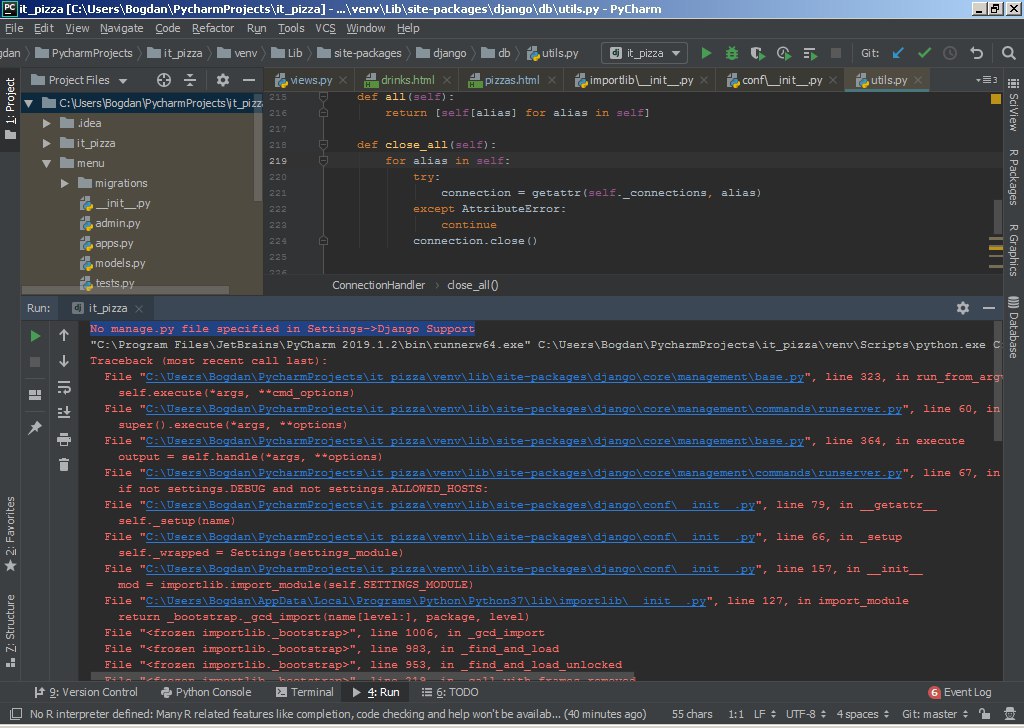
Task: Change line separator LF in status bar
Action: tap(765, 714)
